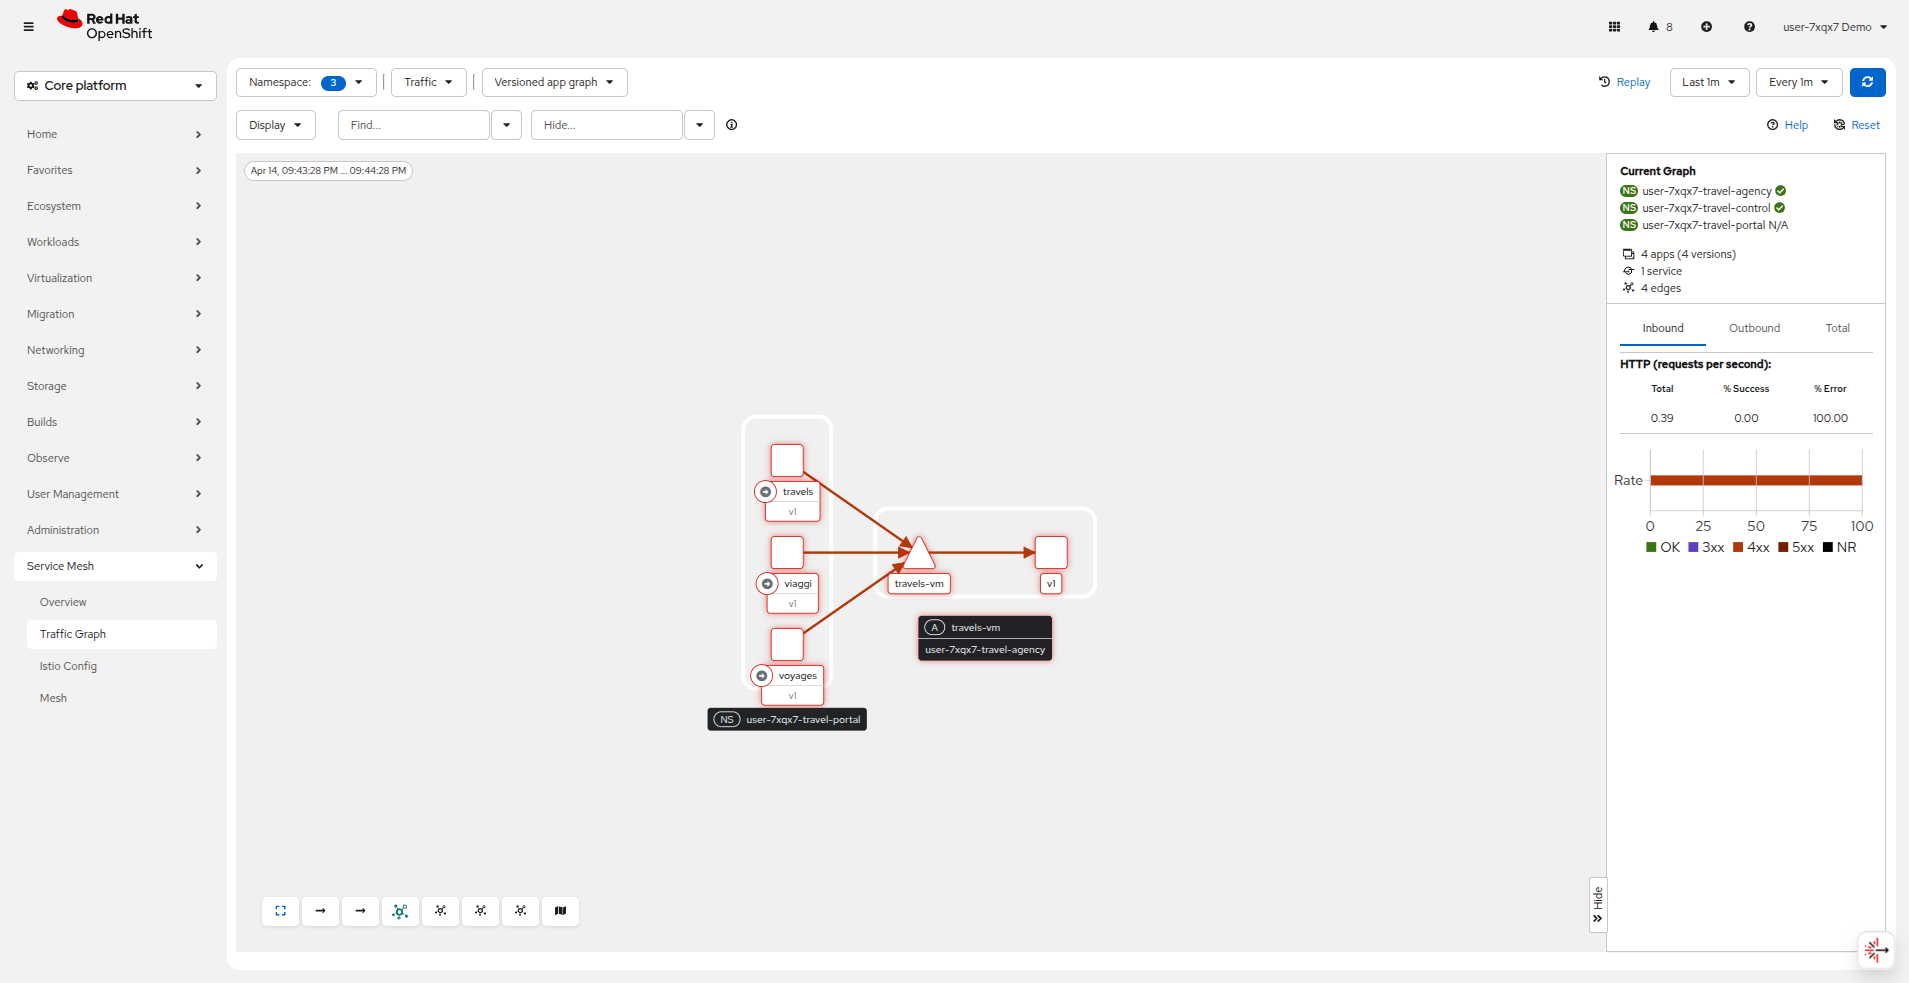Open the application launcher grid icon

pos(1614,27)
